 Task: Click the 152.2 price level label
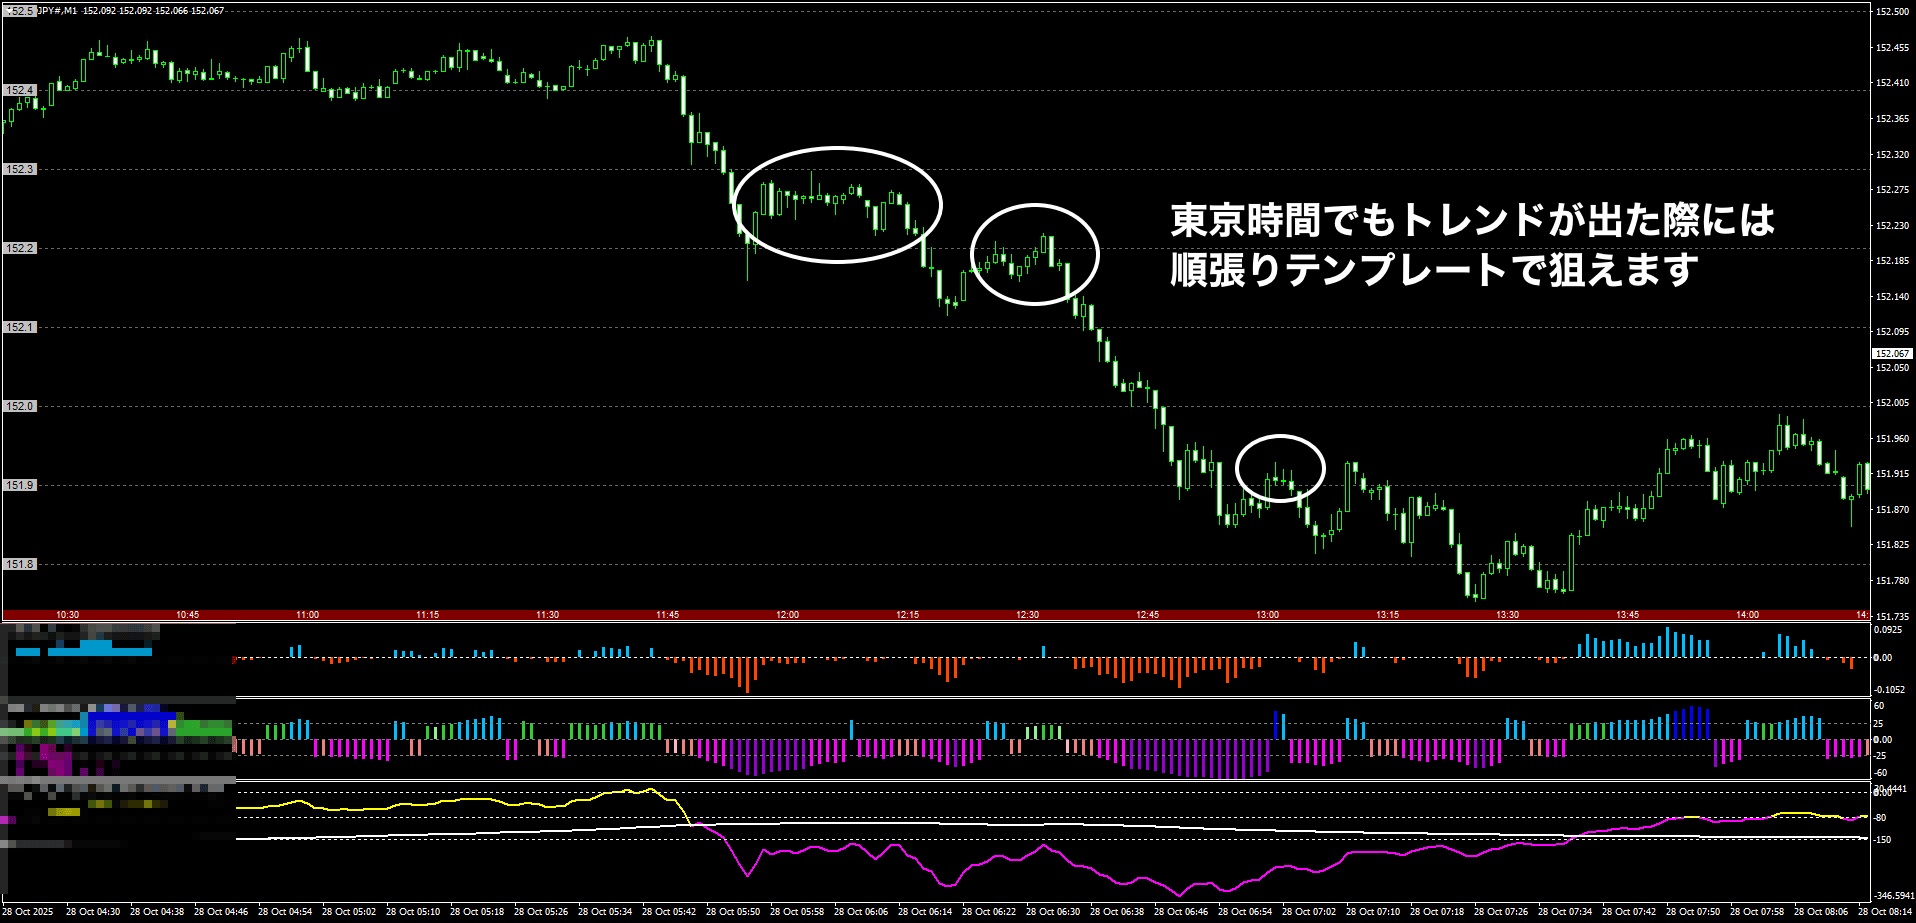tap(20, 248)
